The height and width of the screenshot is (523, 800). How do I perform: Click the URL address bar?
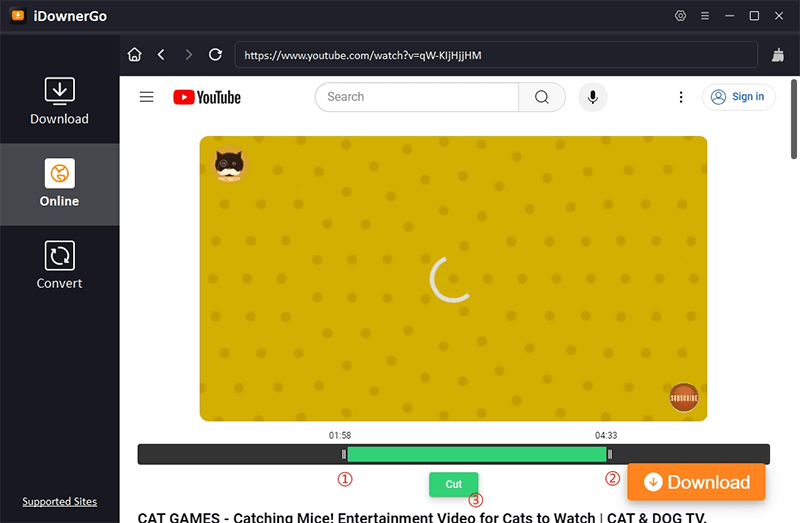(496, 55)
